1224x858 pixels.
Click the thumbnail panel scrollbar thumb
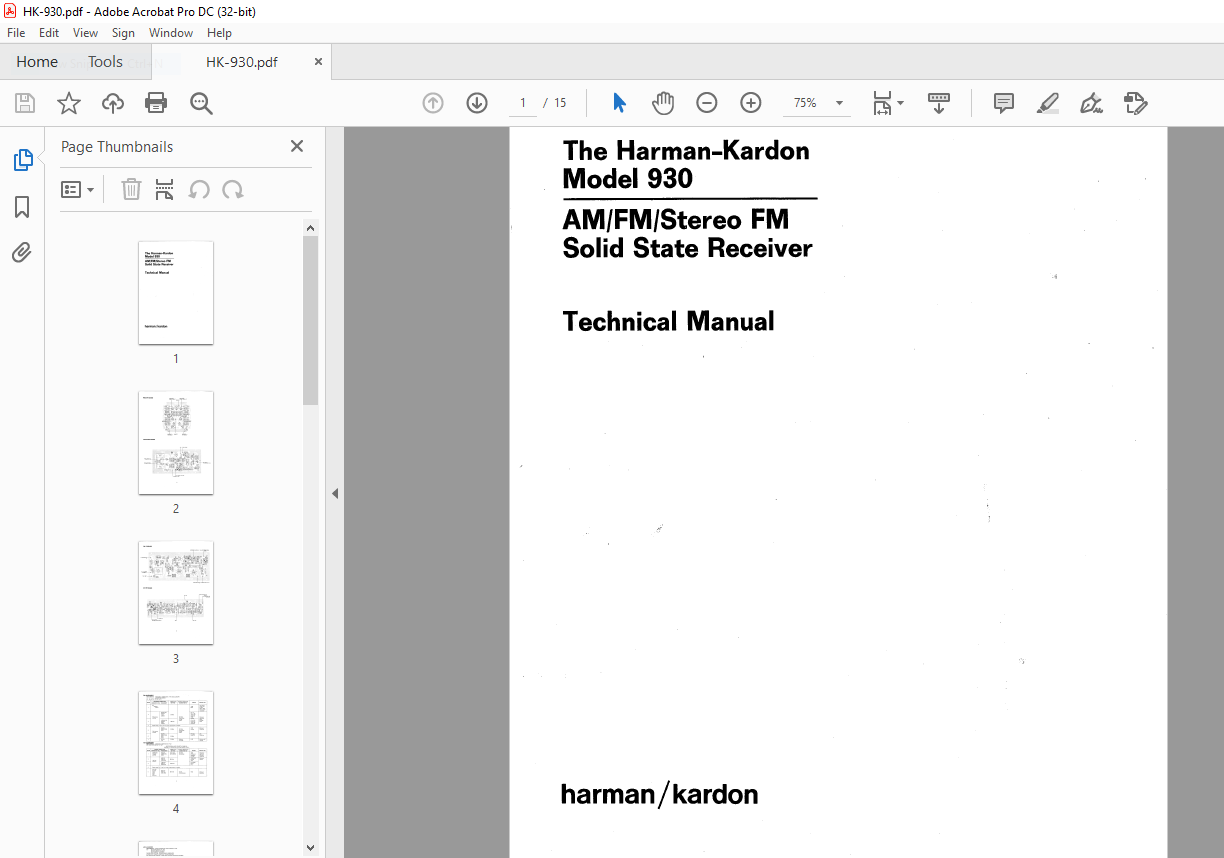tap(311, 321)
